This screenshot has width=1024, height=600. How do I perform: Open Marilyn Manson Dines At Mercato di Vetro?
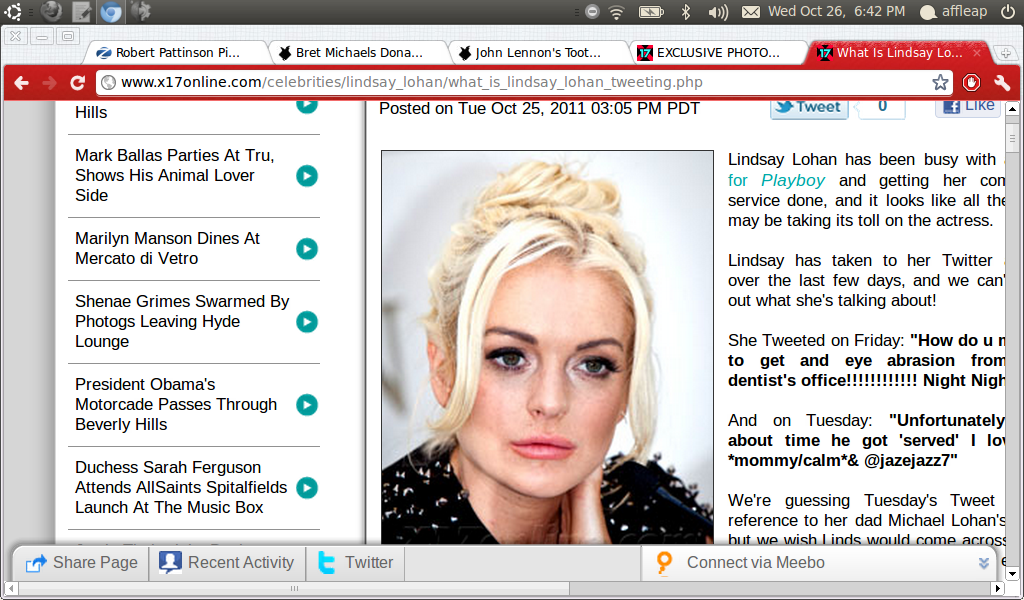[167, 249]
